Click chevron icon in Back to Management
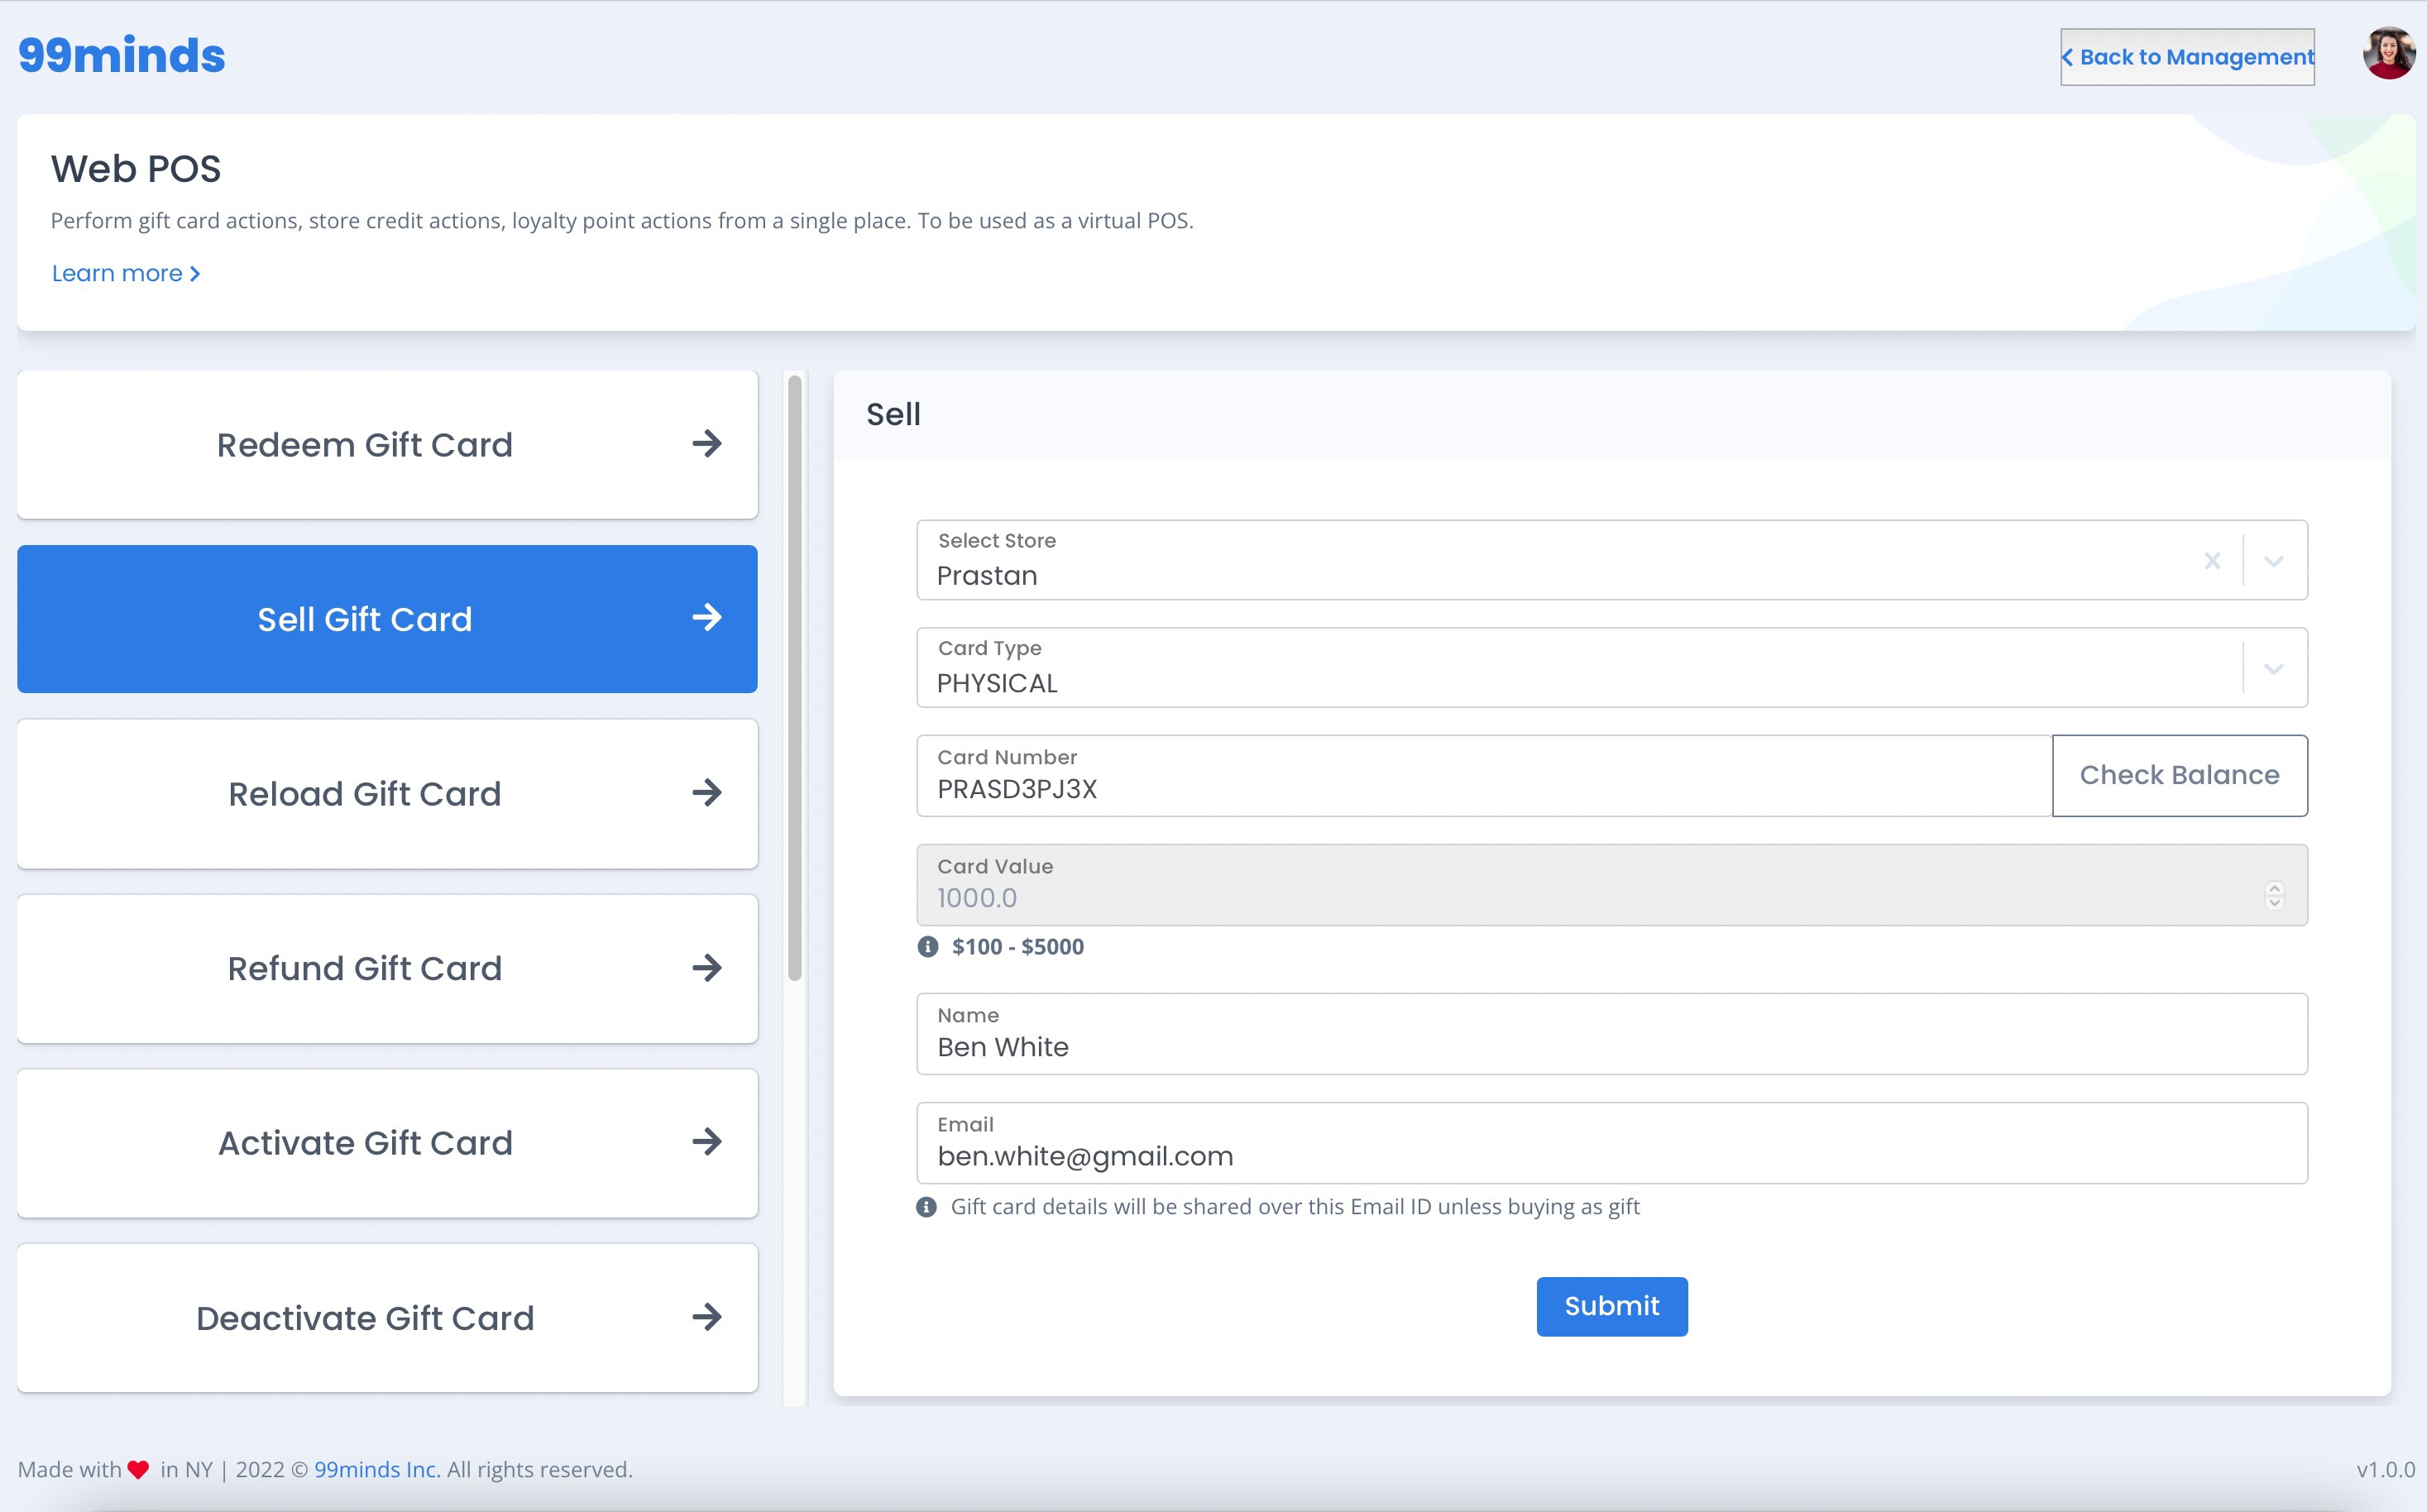This screenshot has height=1512, width=2427. click(x=2067, y=58)
